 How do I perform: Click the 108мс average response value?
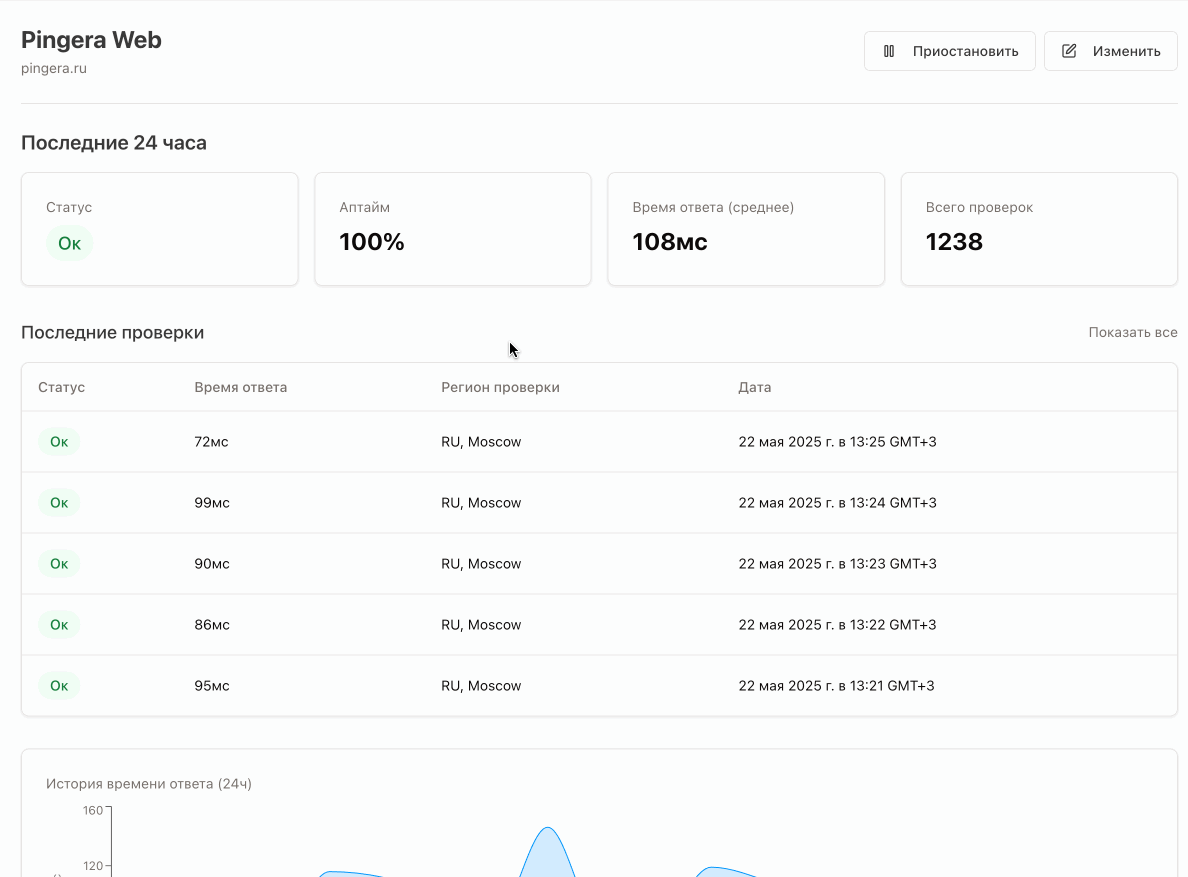pos(670,242)
